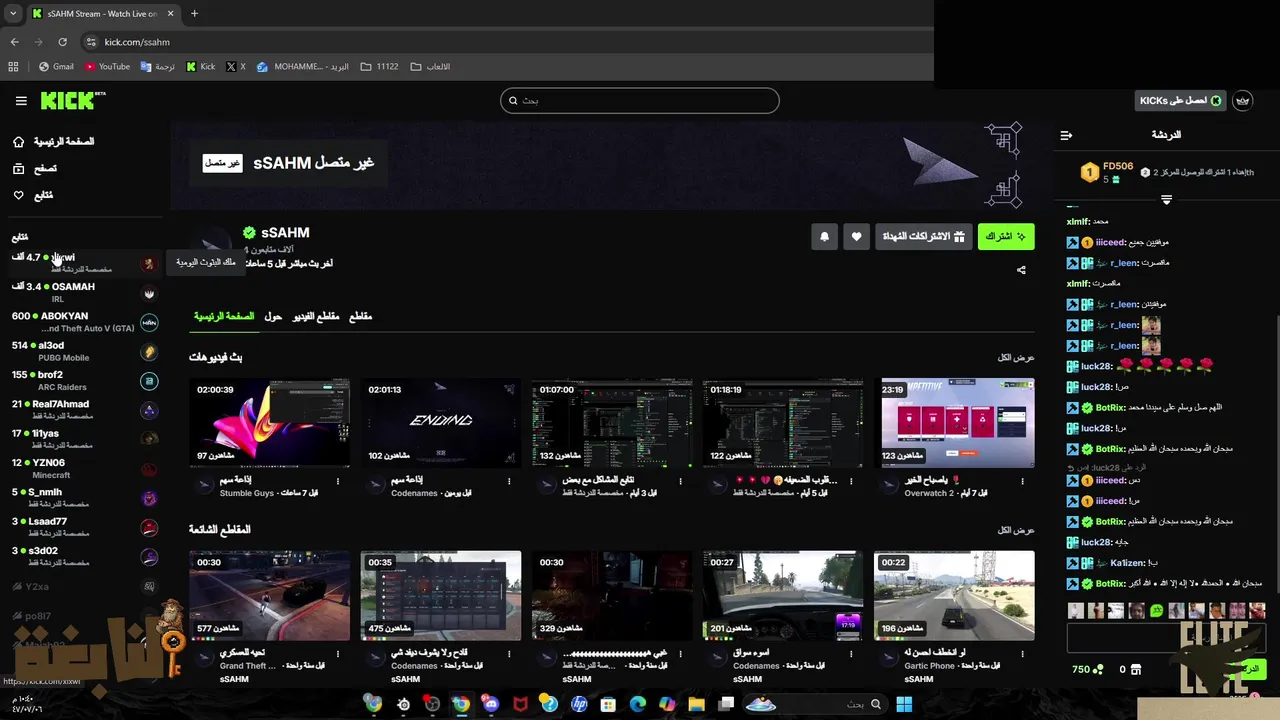Image resolution: width=1280 pixels, height=720 pixels.
Task: Open the browse compass sidebar icon
Action: coord(18,169)
